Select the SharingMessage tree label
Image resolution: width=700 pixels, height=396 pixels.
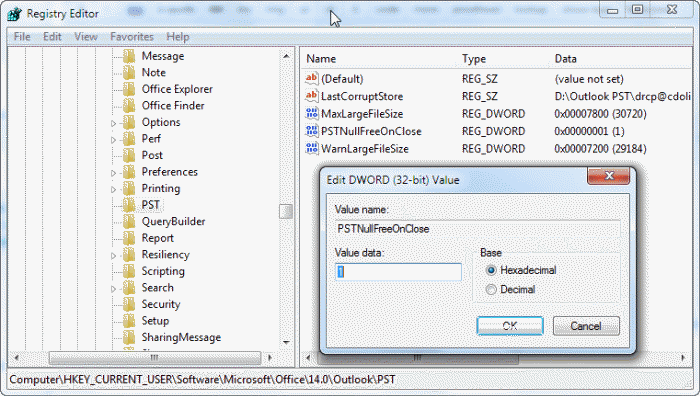181,337
